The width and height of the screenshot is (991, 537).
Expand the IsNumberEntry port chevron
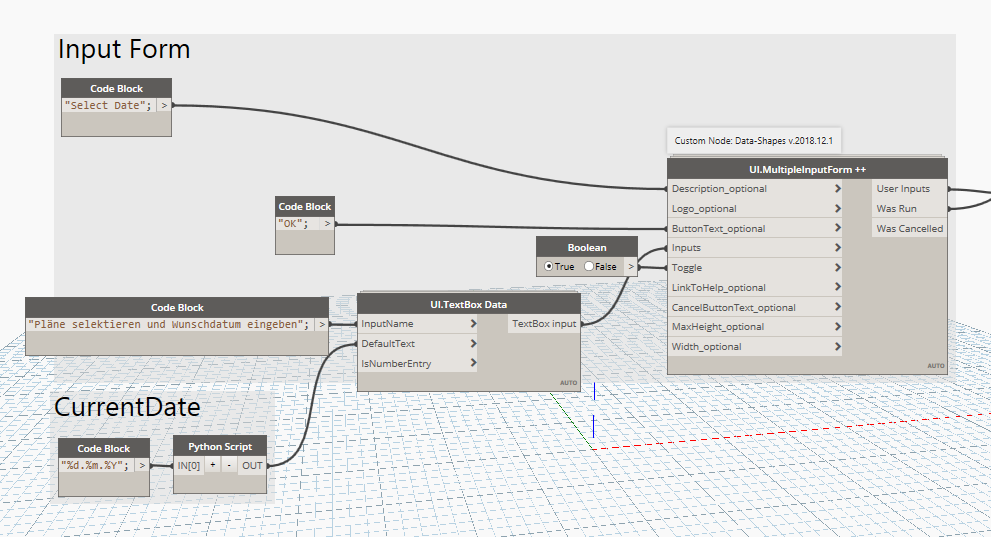click(x=472, y=364)
